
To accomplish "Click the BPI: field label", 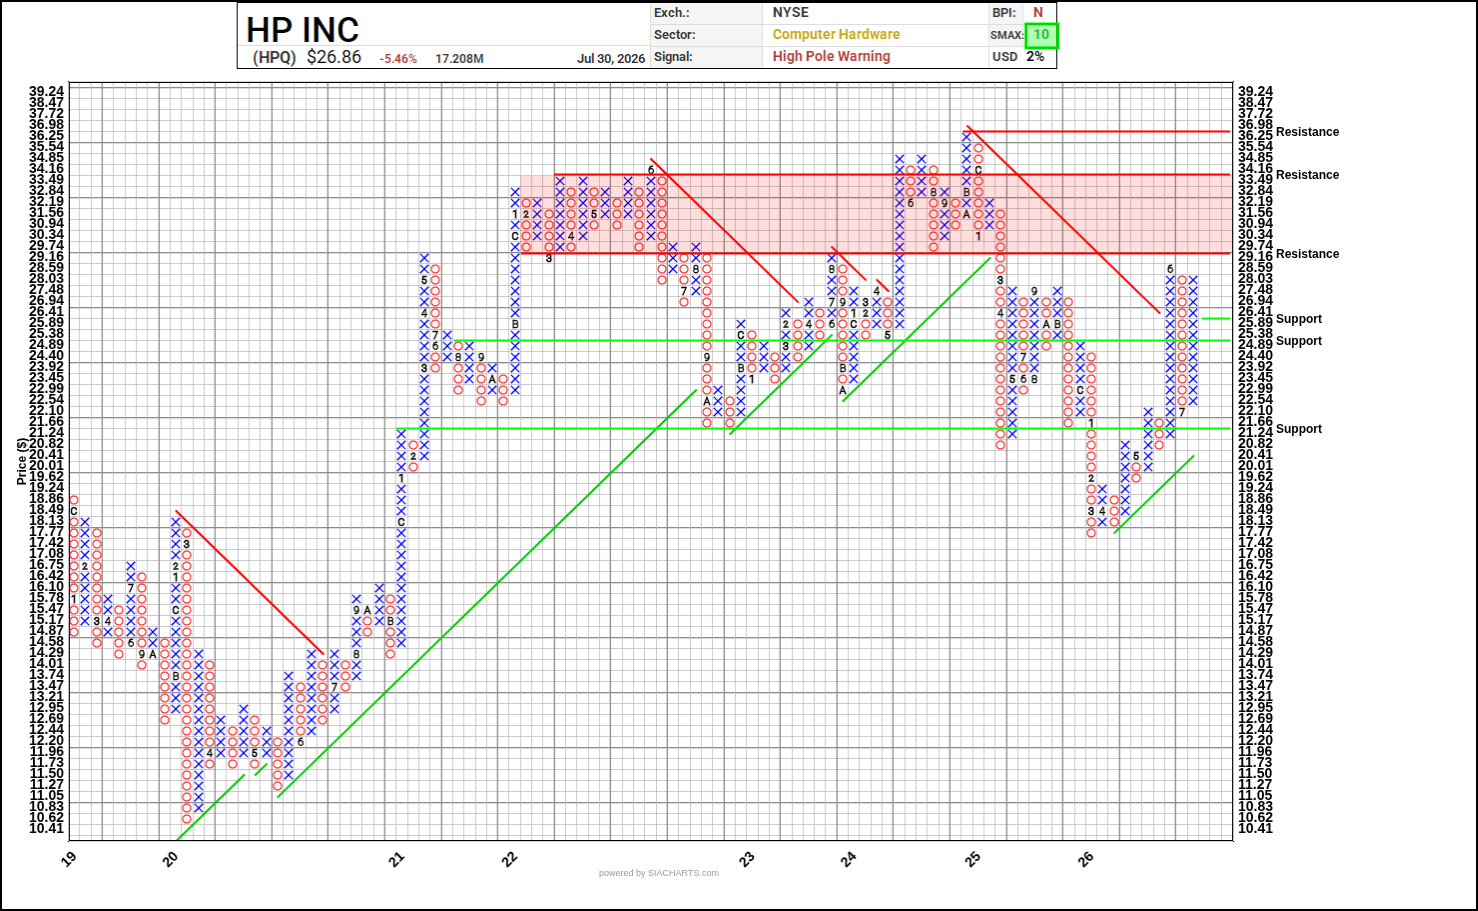I will (x=1005, y=13).
